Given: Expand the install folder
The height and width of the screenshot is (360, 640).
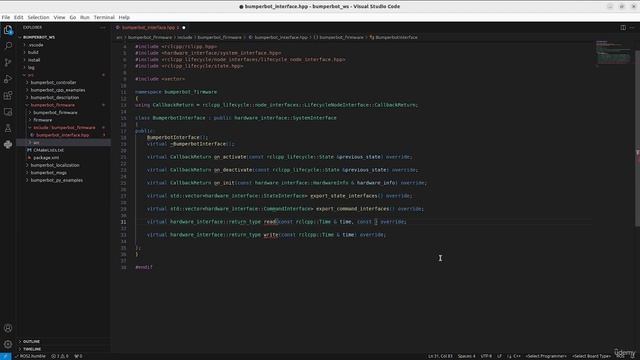Looking at the screenshot, I should pyautogui.click(x=34, y=60).
